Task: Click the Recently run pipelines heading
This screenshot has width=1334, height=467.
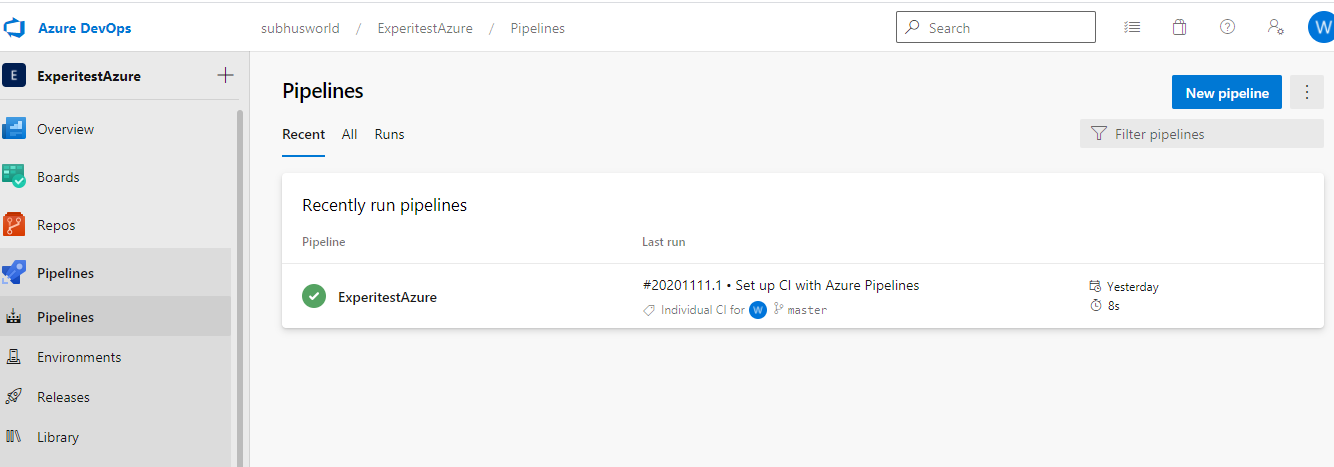Action: click(385, 205)
